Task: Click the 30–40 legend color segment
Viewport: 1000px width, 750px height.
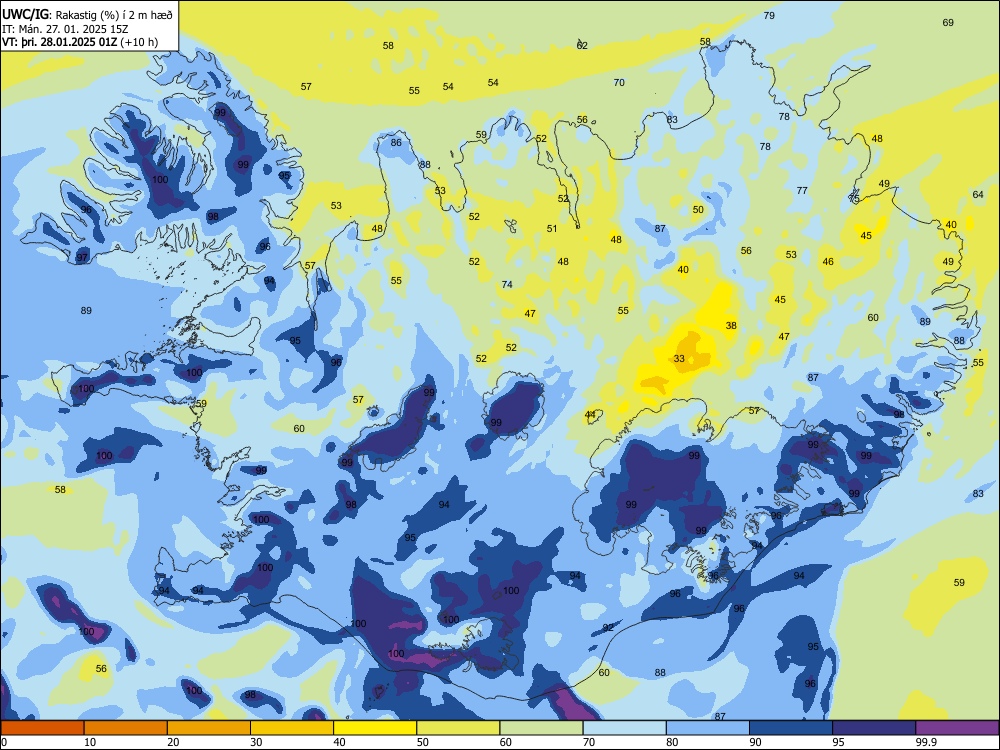Action: [x=292, y=728]
